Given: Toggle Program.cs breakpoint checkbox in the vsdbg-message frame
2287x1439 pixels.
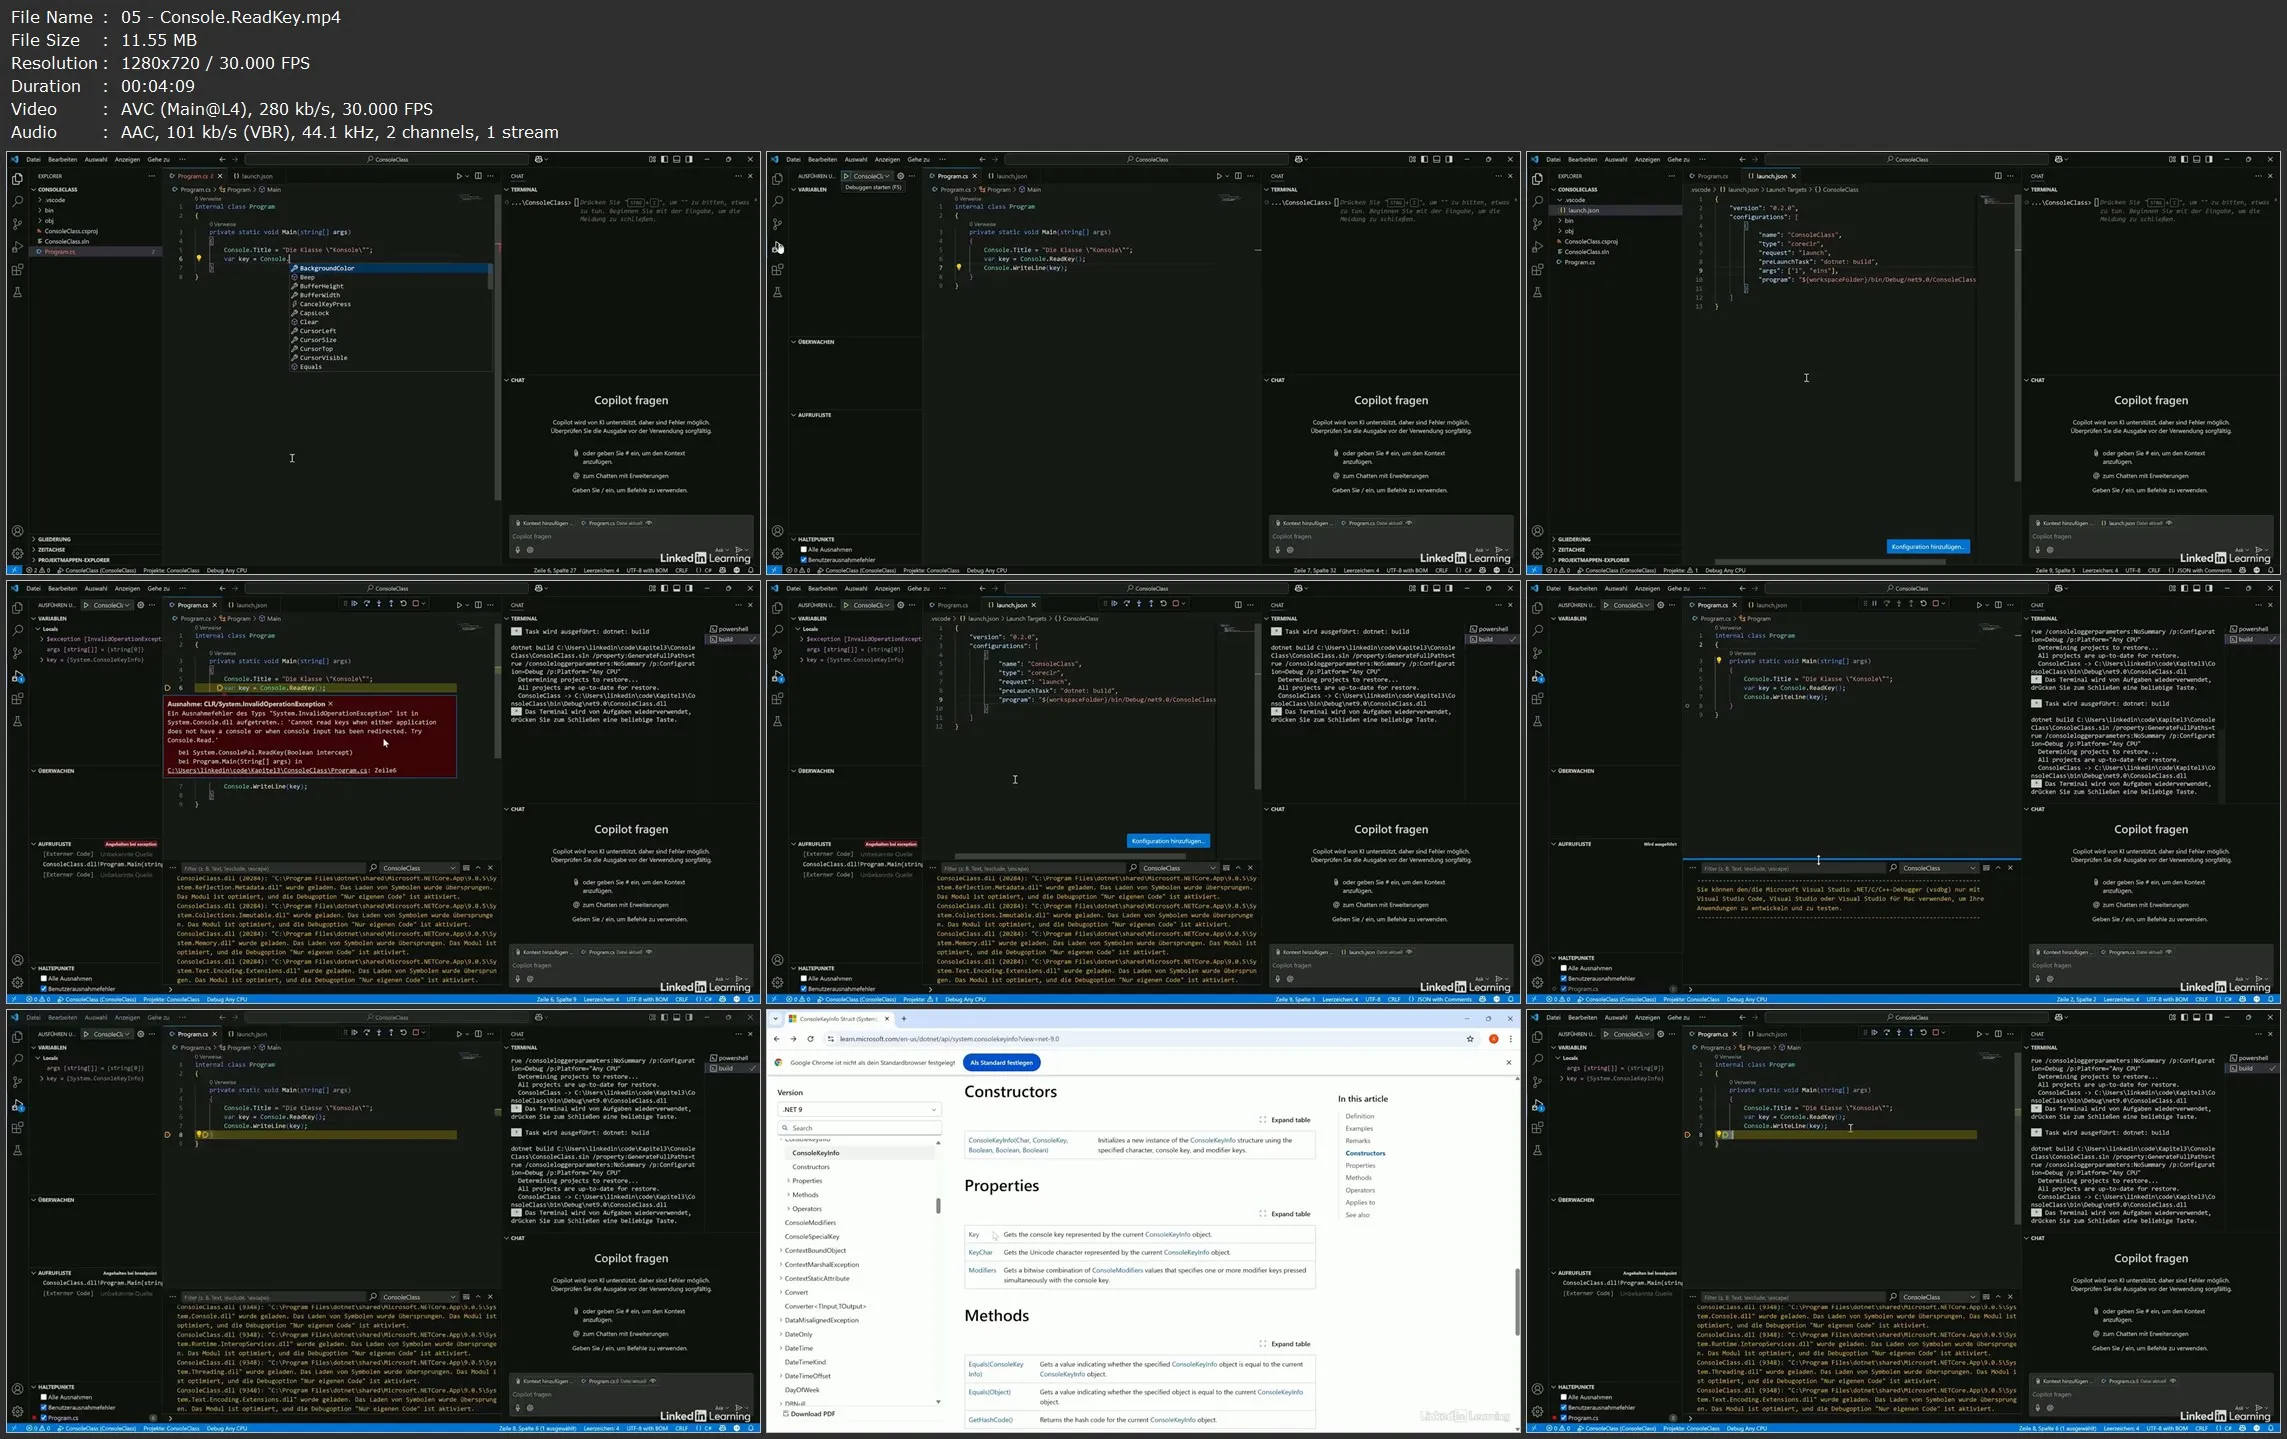Looking at the screenshot, I should [1563, 989].
